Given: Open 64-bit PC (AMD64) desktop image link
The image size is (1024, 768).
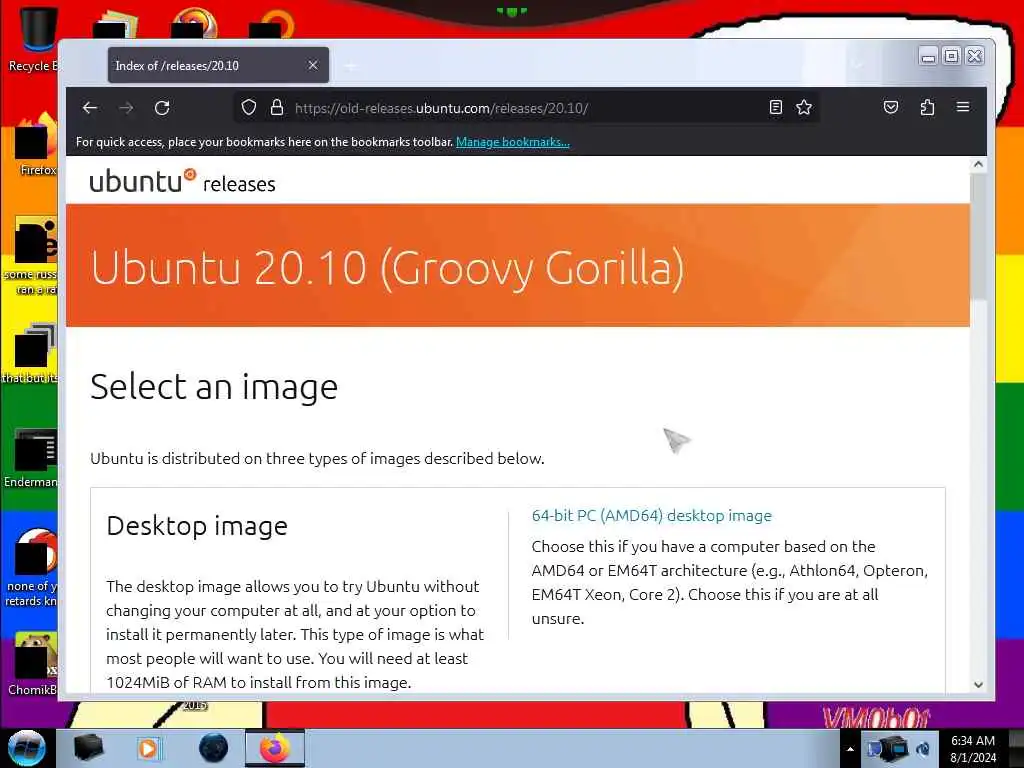Looking at the screenshot, I should [x=651, y=515].
